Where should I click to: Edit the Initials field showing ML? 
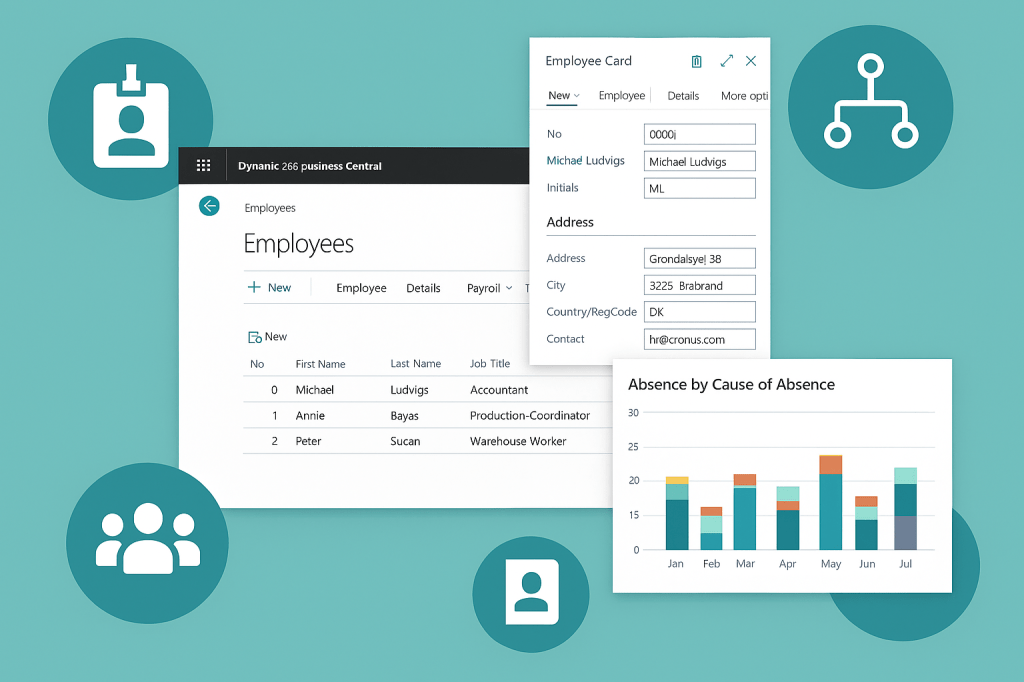[699, 188]
